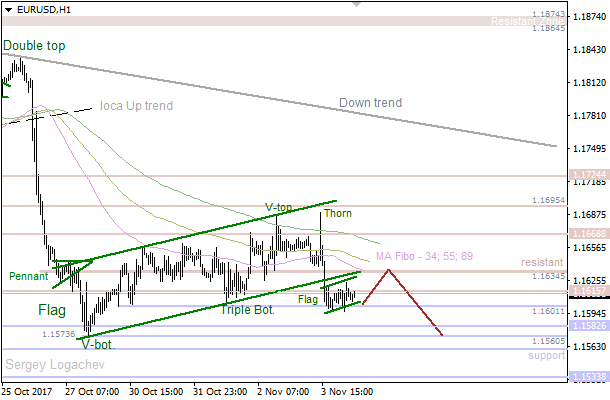Click the V-top pattern label
Image resolution: width=610 pixels, height=400 pixels.
pos(278,208)
